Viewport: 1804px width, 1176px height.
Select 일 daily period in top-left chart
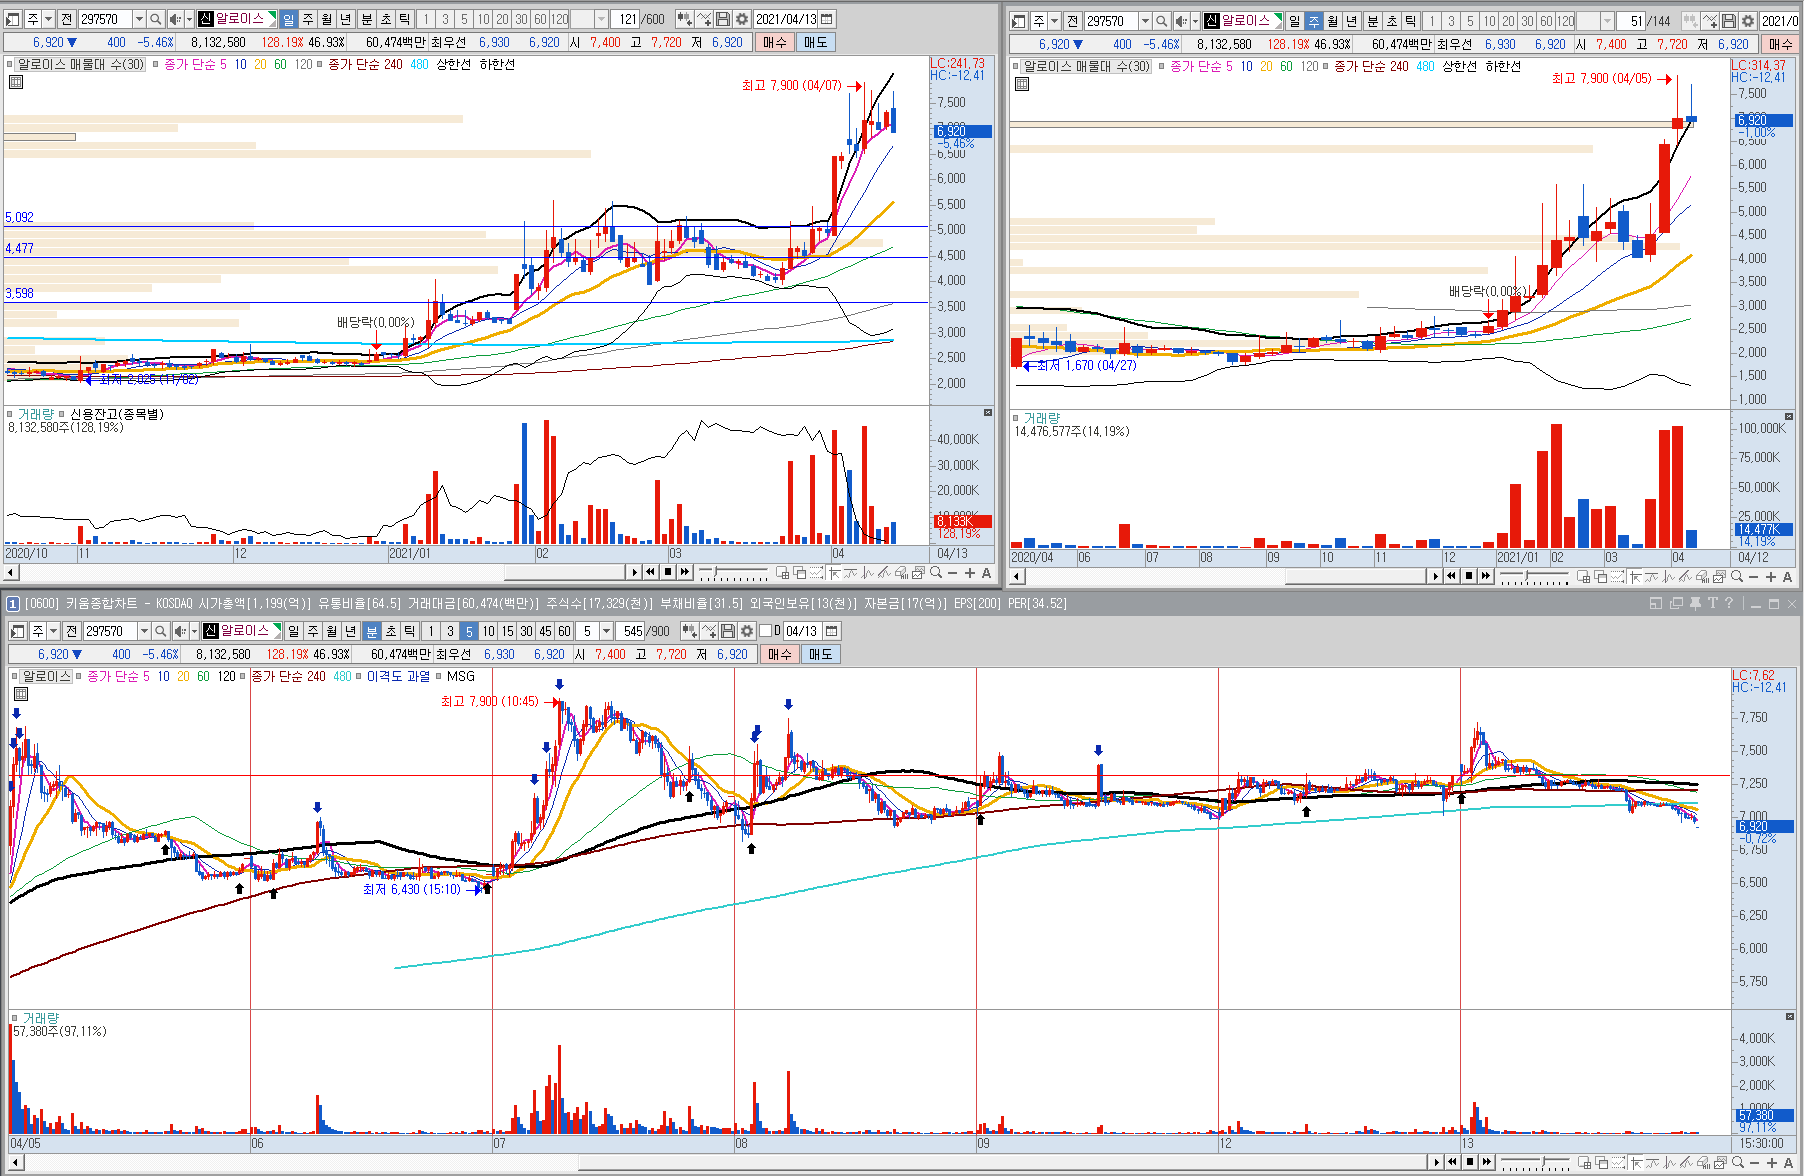pyautogui.click(x=289, y=19)
